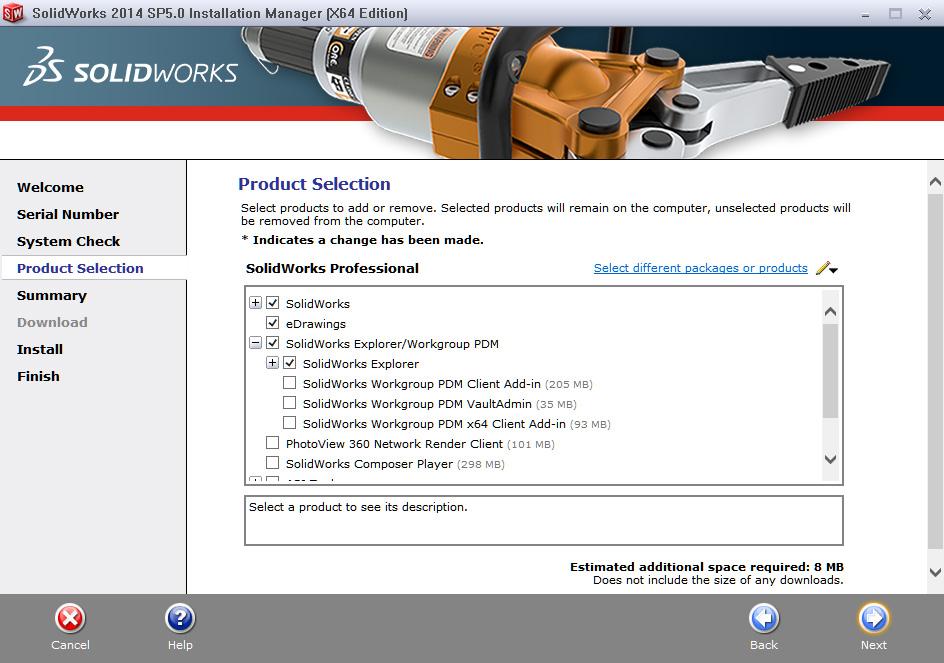Screen dimensions: 944x663
Task: Select the Product Selection step
Action: click(x=80, y=269)
